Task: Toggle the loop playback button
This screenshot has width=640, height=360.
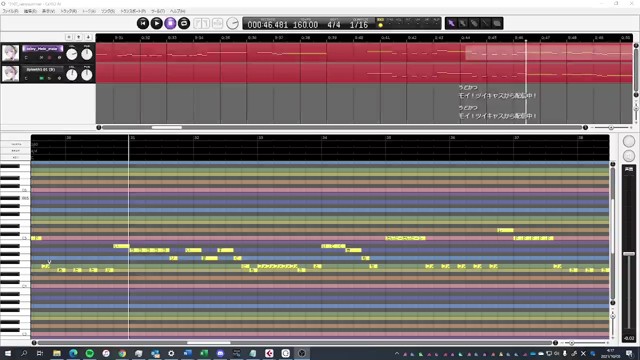Action: [x=184, y=23]
